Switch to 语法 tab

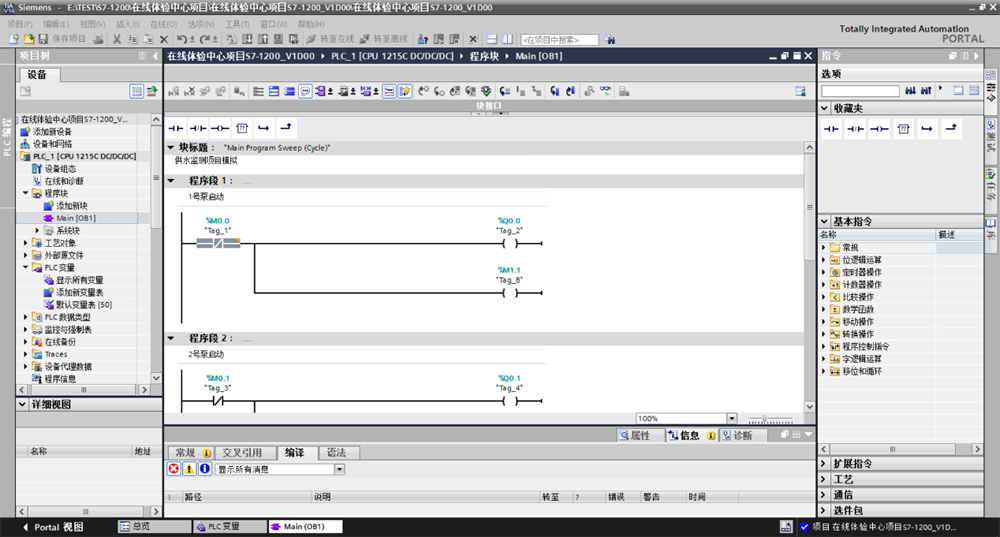336,452
